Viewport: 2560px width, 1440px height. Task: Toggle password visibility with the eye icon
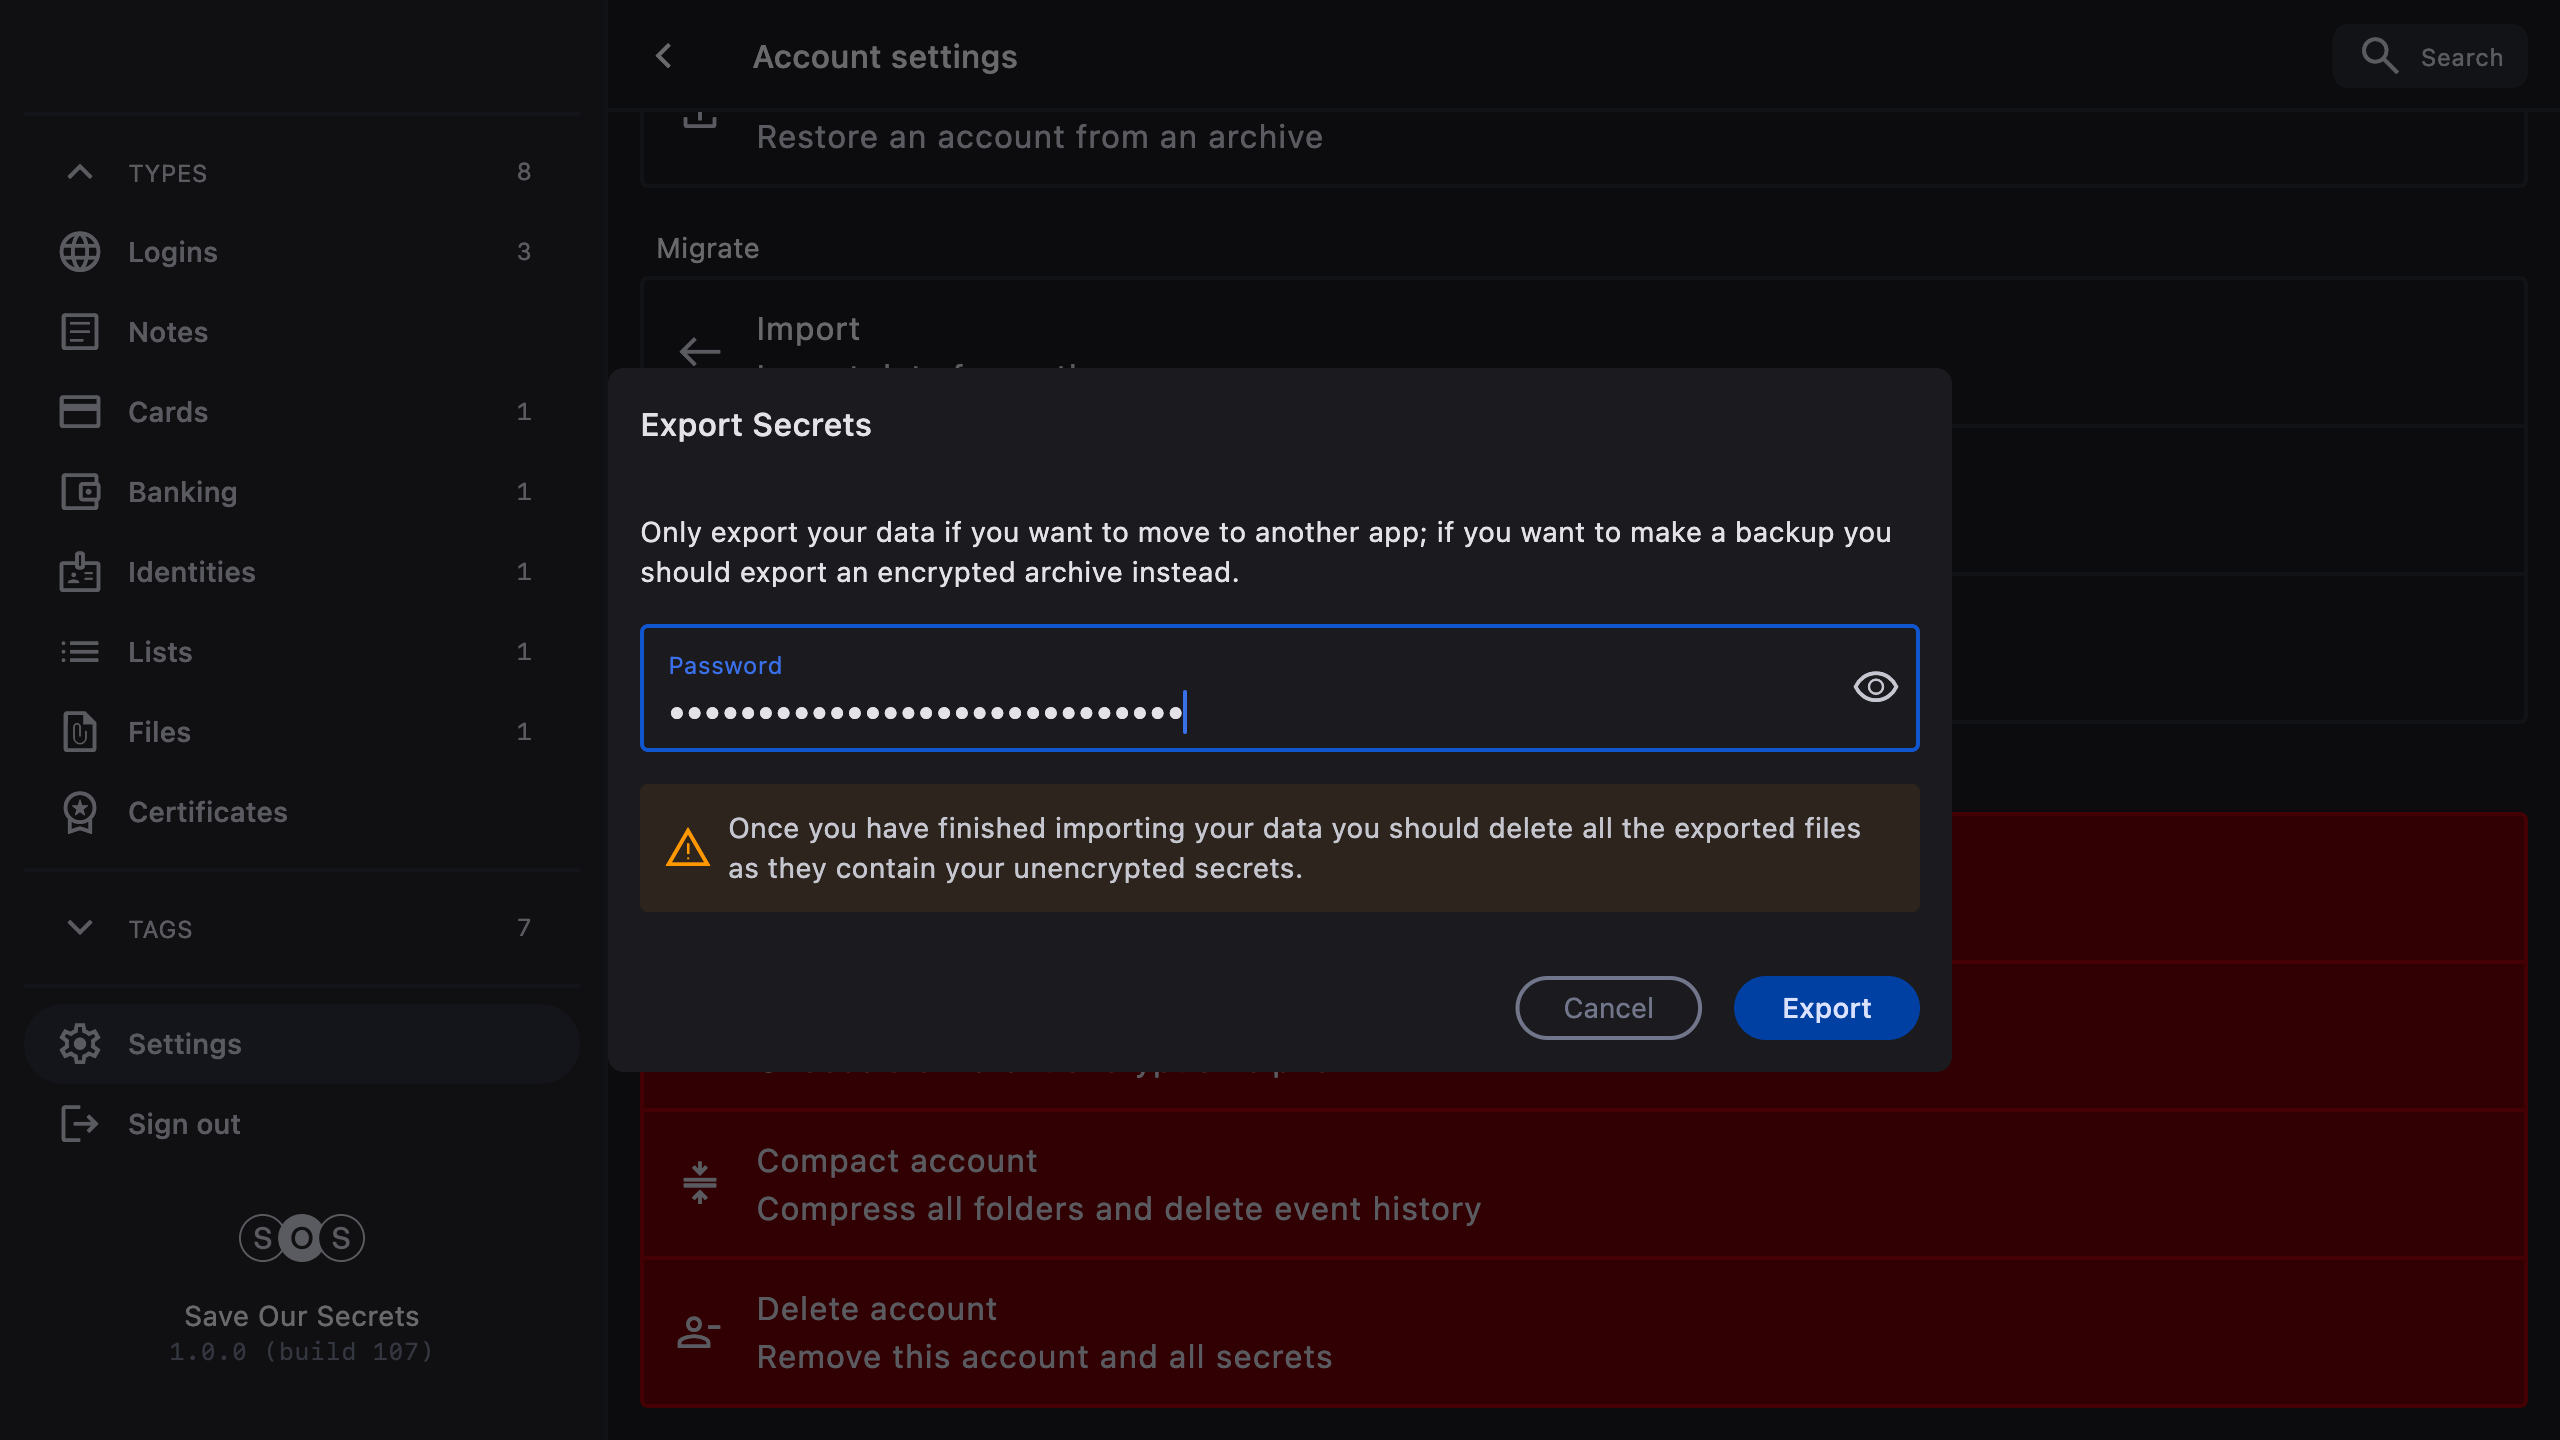(x=1875, y=687)
